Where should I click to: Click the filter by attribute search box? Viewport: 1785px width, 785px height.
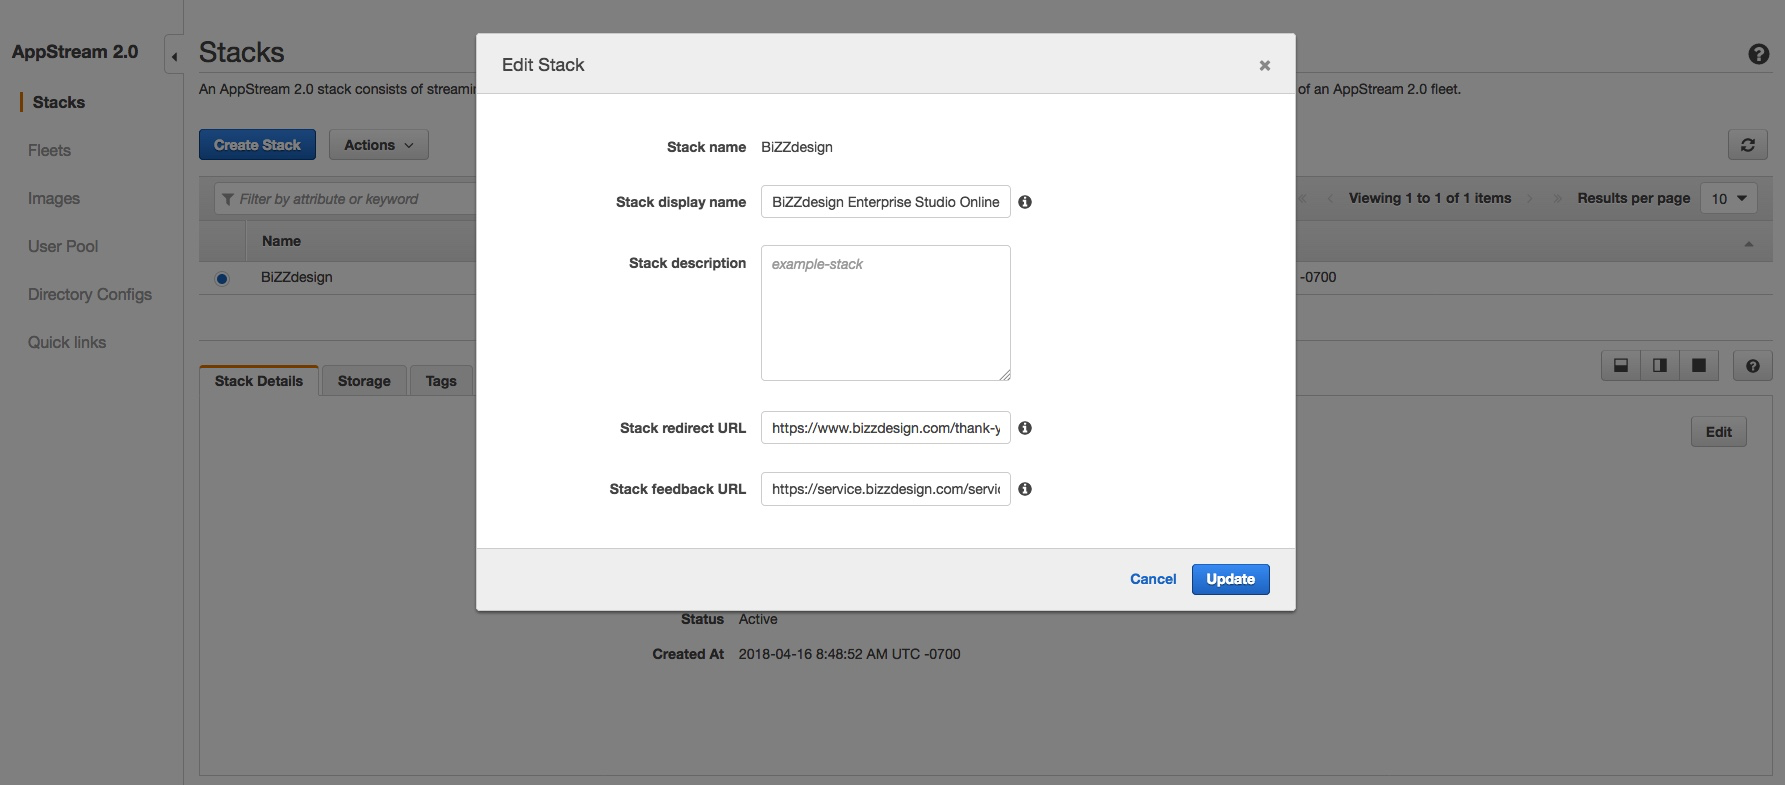pyautogui.click(x=345, y=199)
